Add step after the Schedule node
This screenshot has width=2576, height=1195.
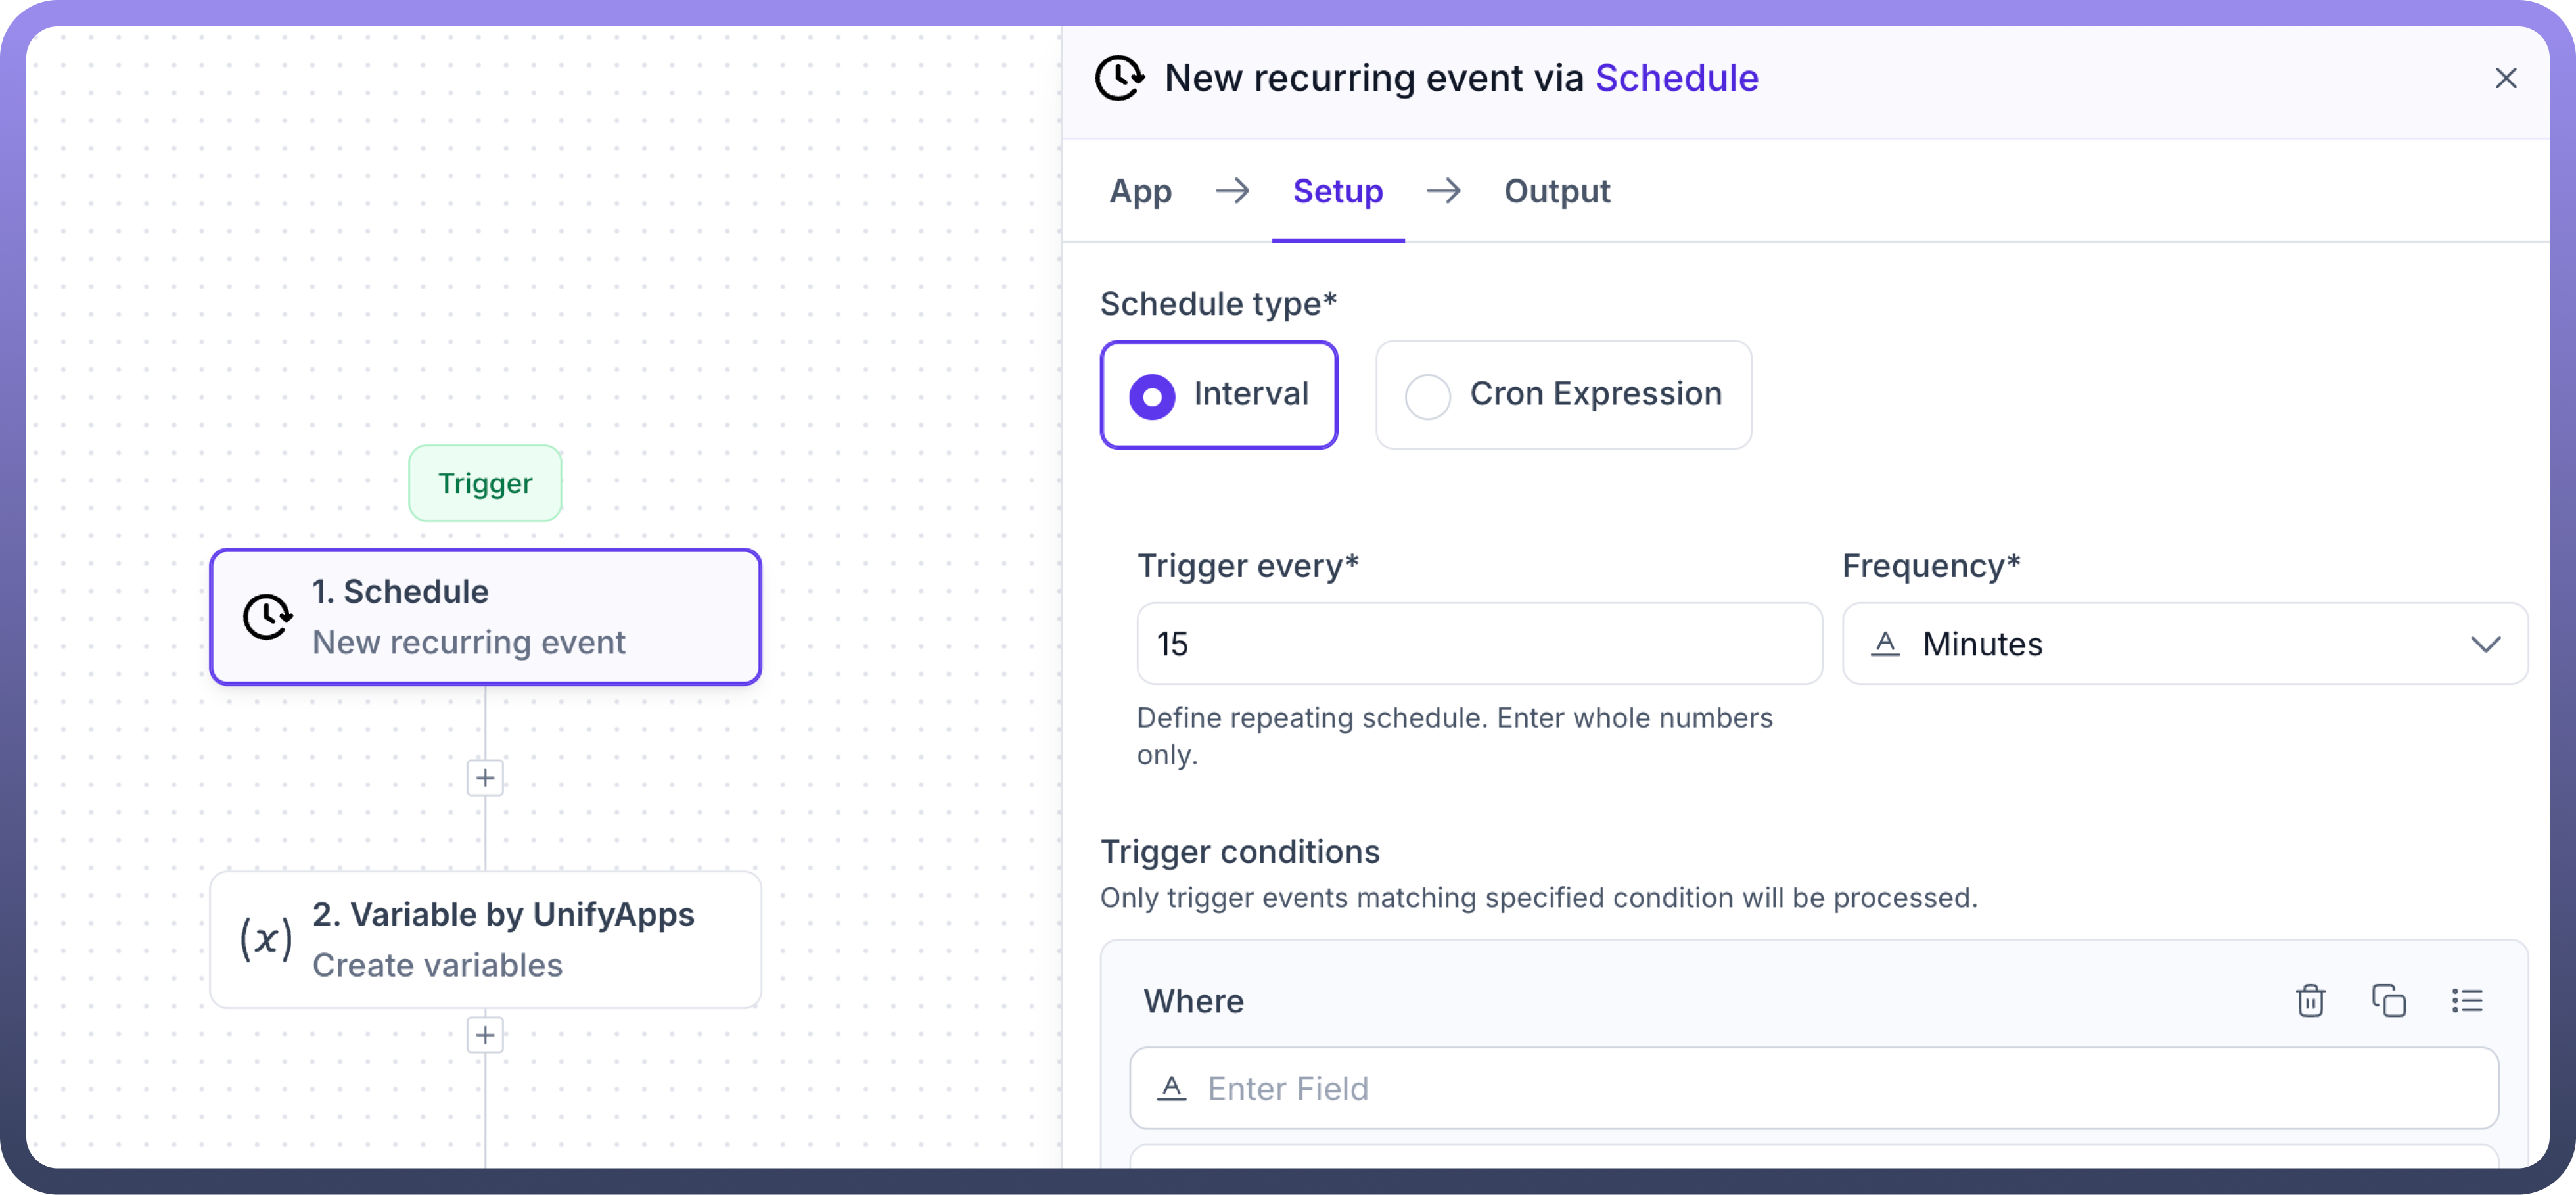coord(485,778)
